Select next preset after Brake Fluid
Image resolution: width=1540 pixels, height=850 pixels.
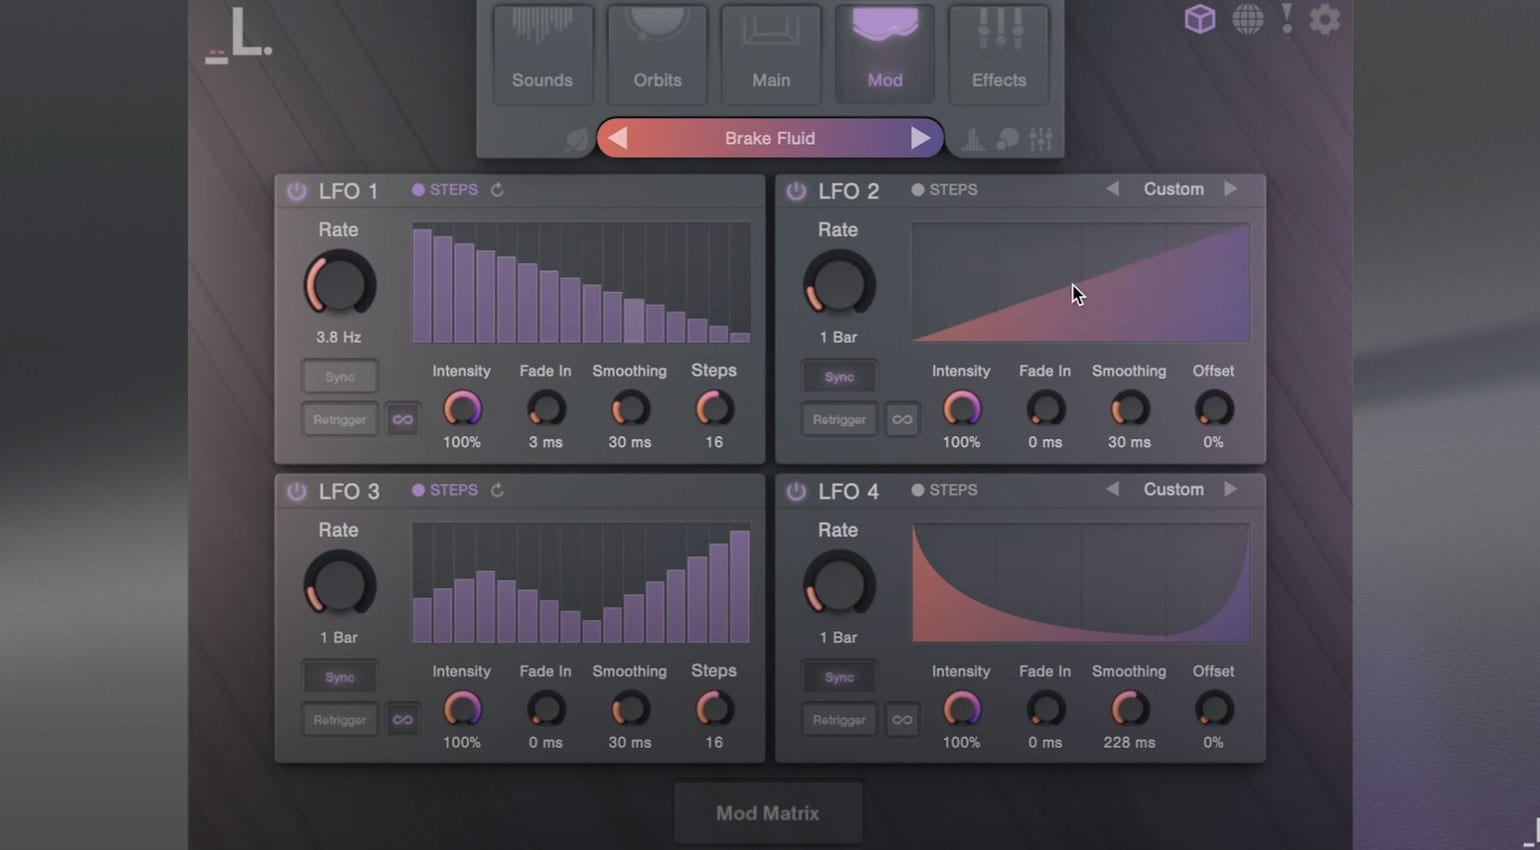pos(919,138)
